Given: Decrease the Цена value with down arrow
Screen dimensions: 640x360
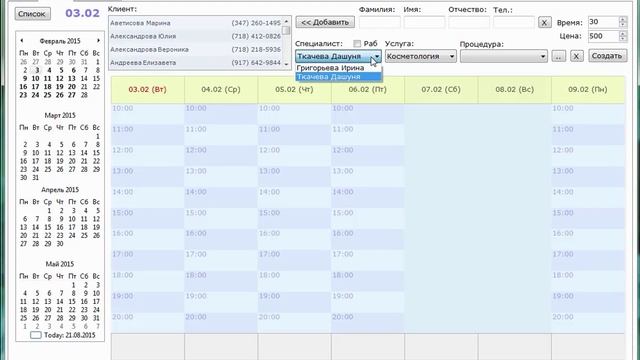Looking at the screenshot, I should coord(622,39).
